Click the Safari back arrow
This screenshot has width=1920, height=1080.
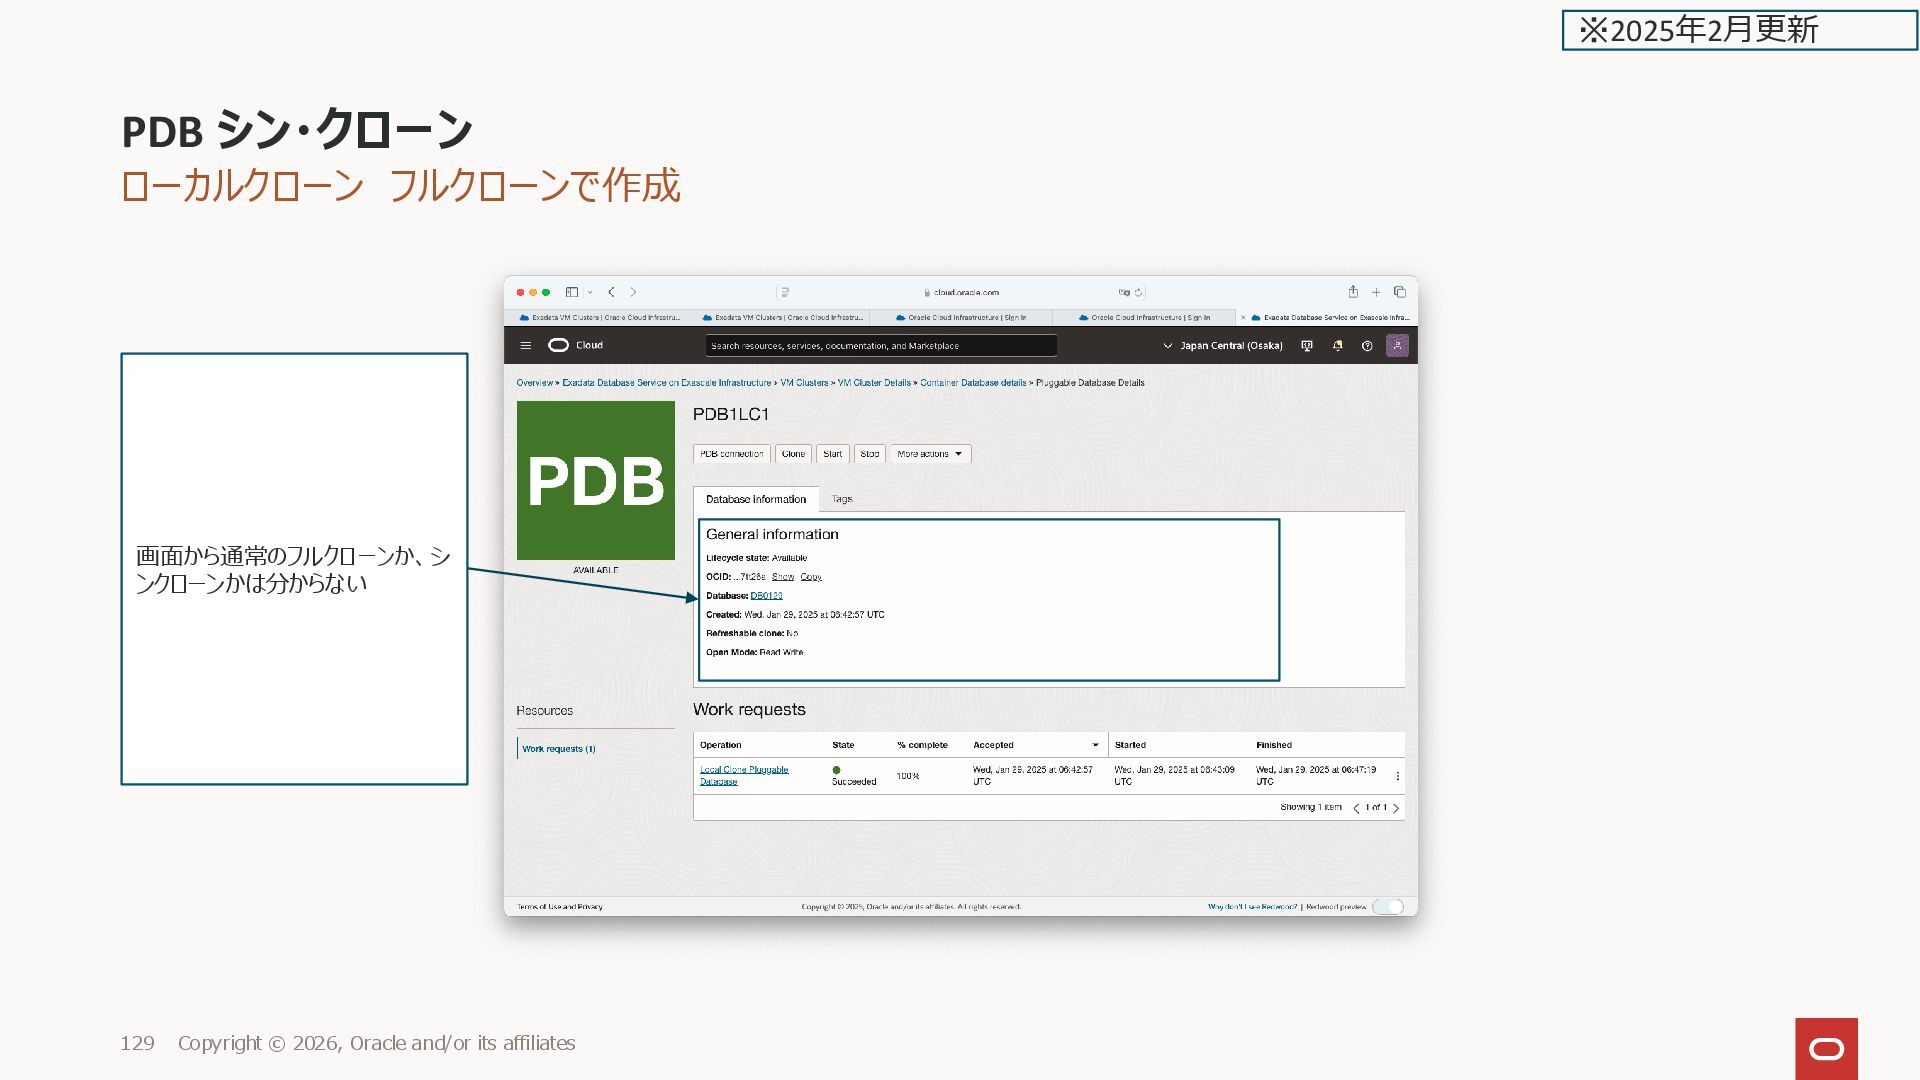coord(611,292)
